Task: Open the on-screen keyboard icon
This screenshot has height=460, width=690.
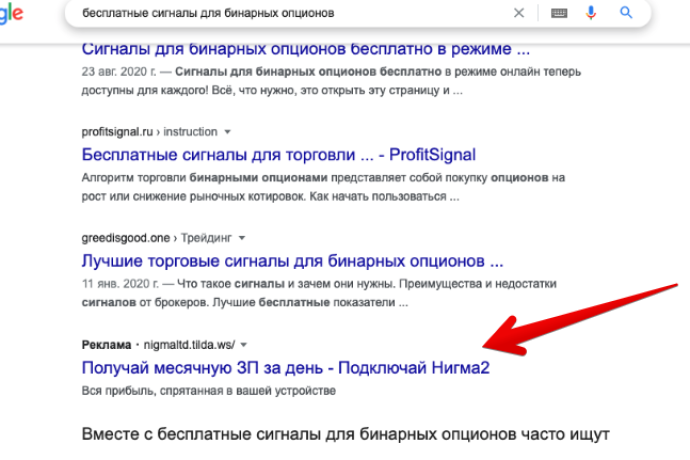Action: point(559,13)
